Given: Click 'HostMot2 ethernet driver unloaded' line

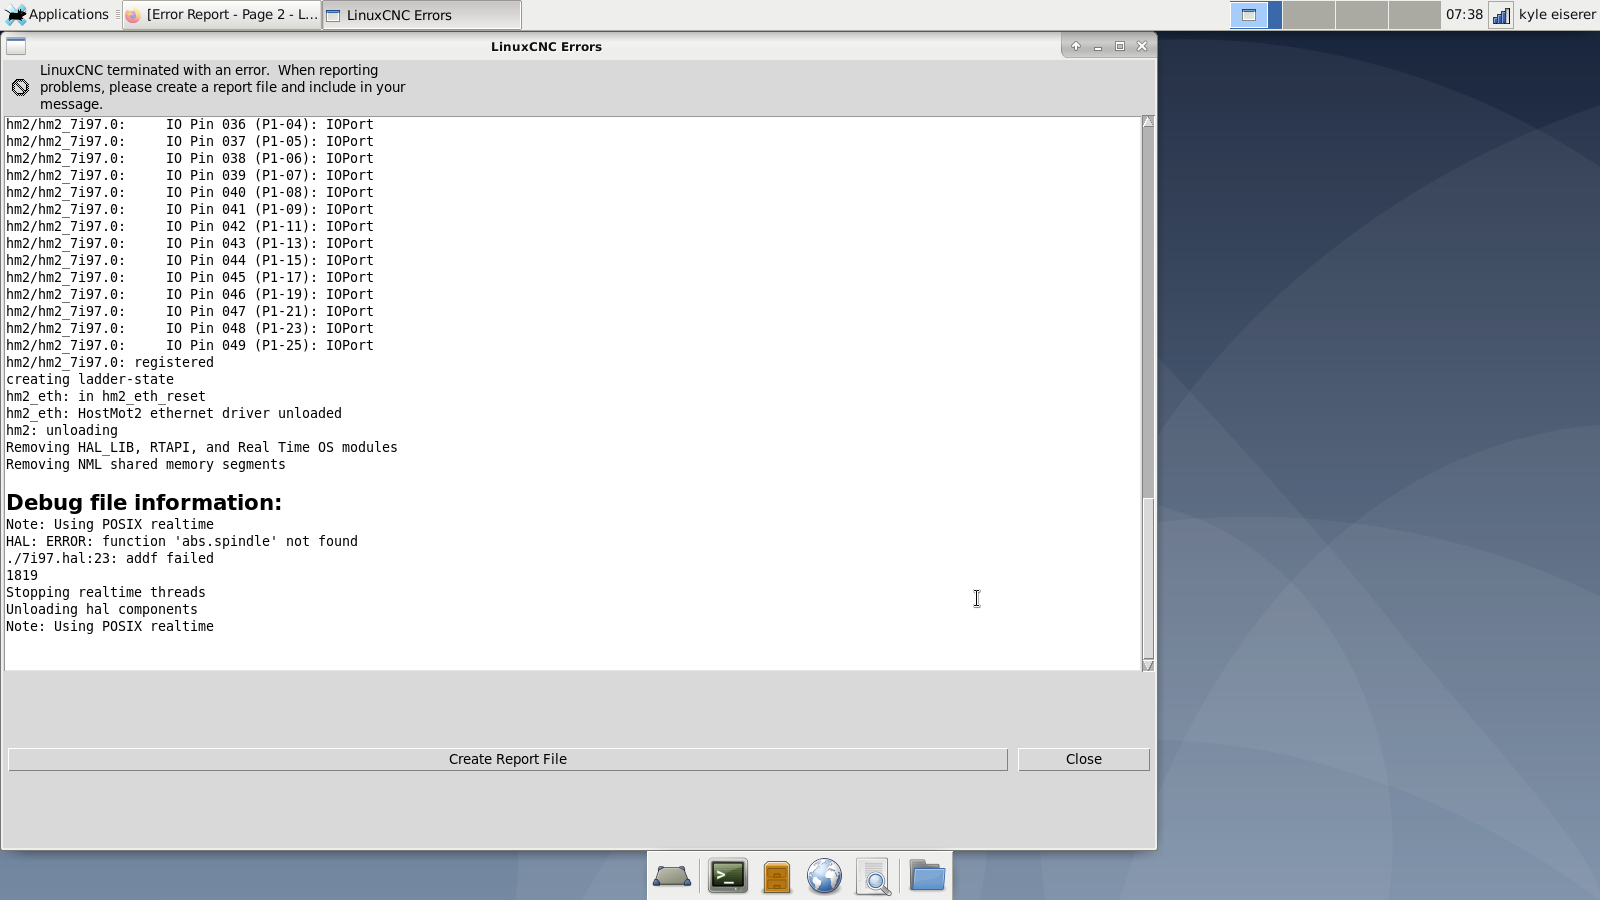Looking at the screenshot, I should click(174, 413).
